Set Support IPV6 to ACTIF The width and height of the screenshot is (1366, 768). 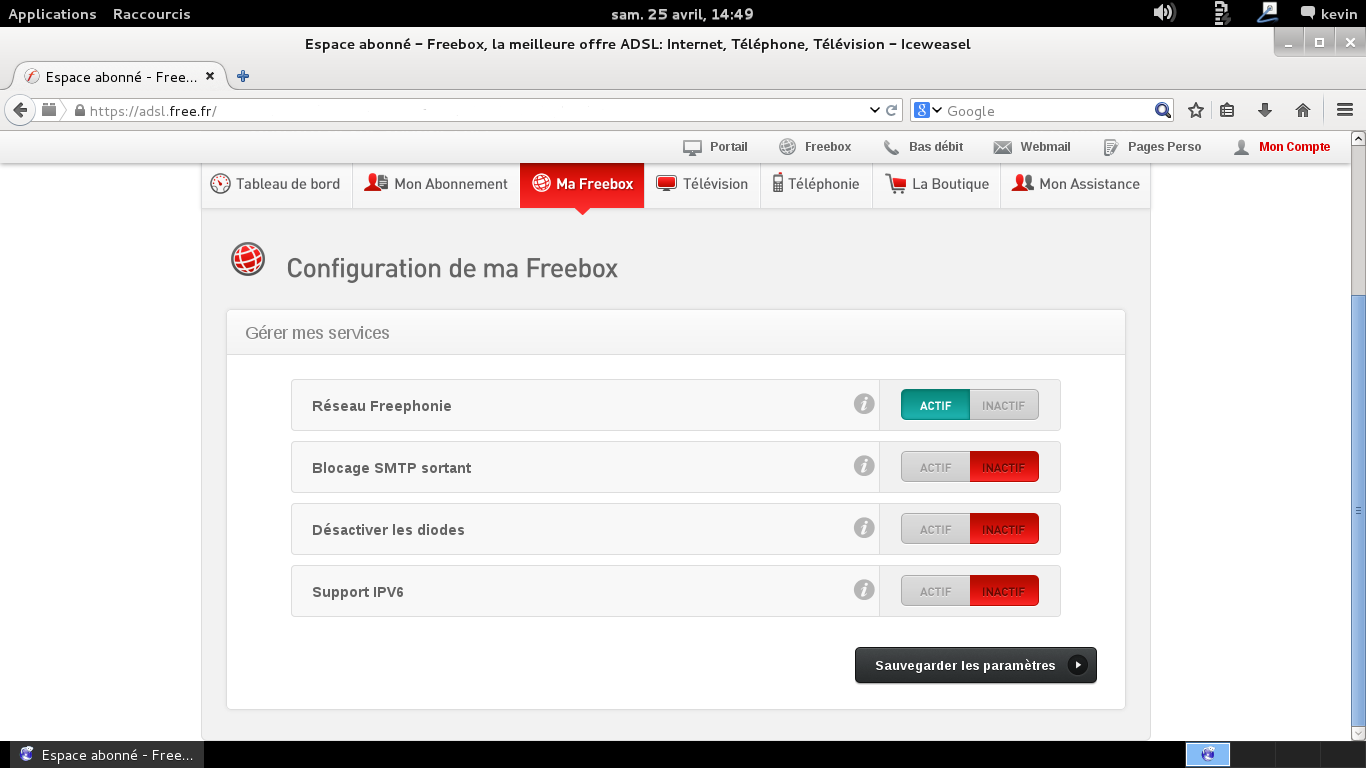coord(935,591)
